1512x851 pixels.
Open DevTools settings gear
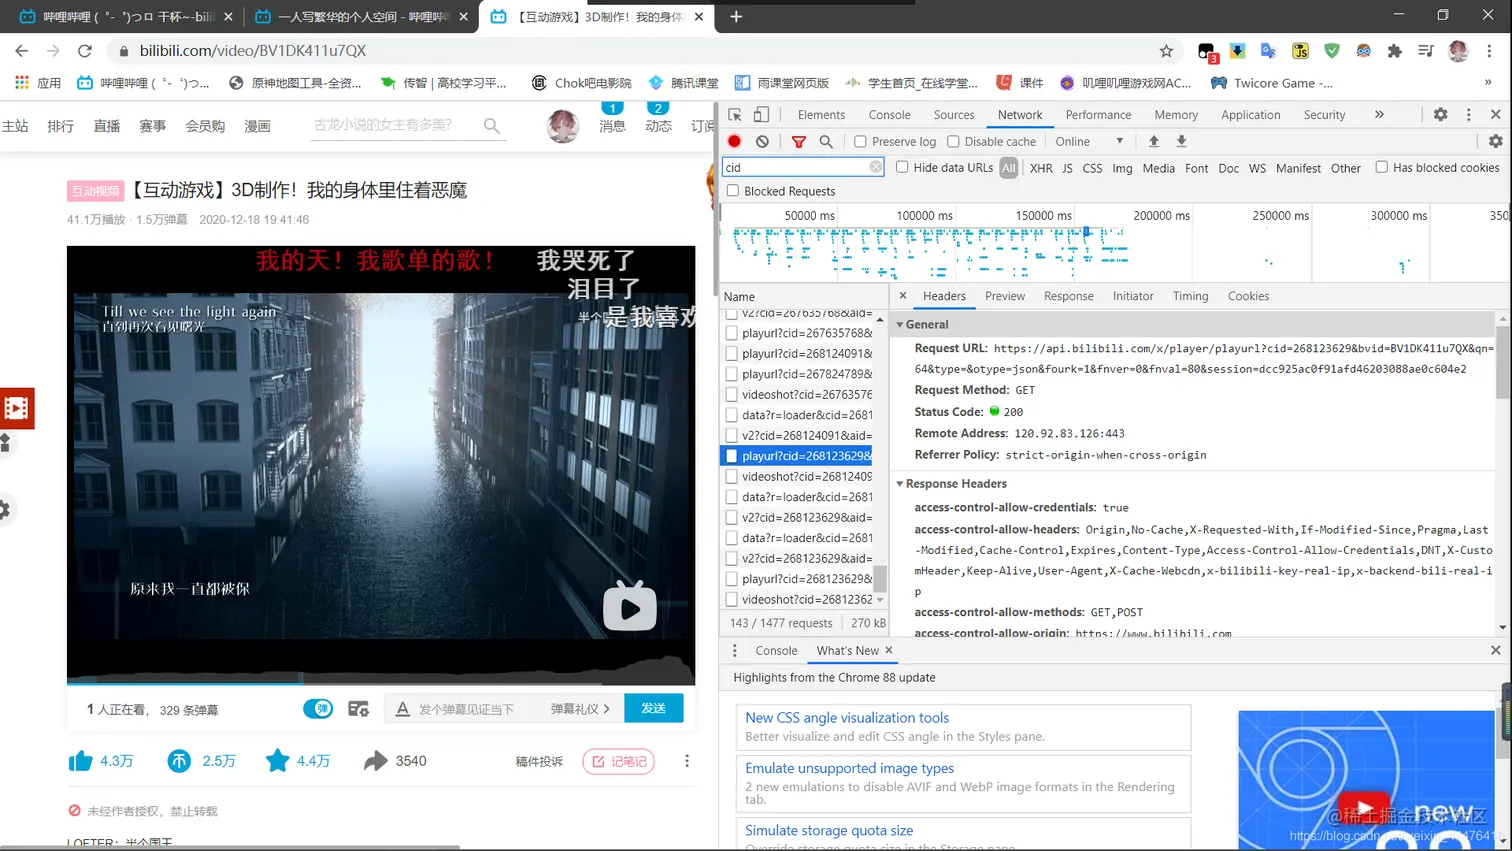1439,114
